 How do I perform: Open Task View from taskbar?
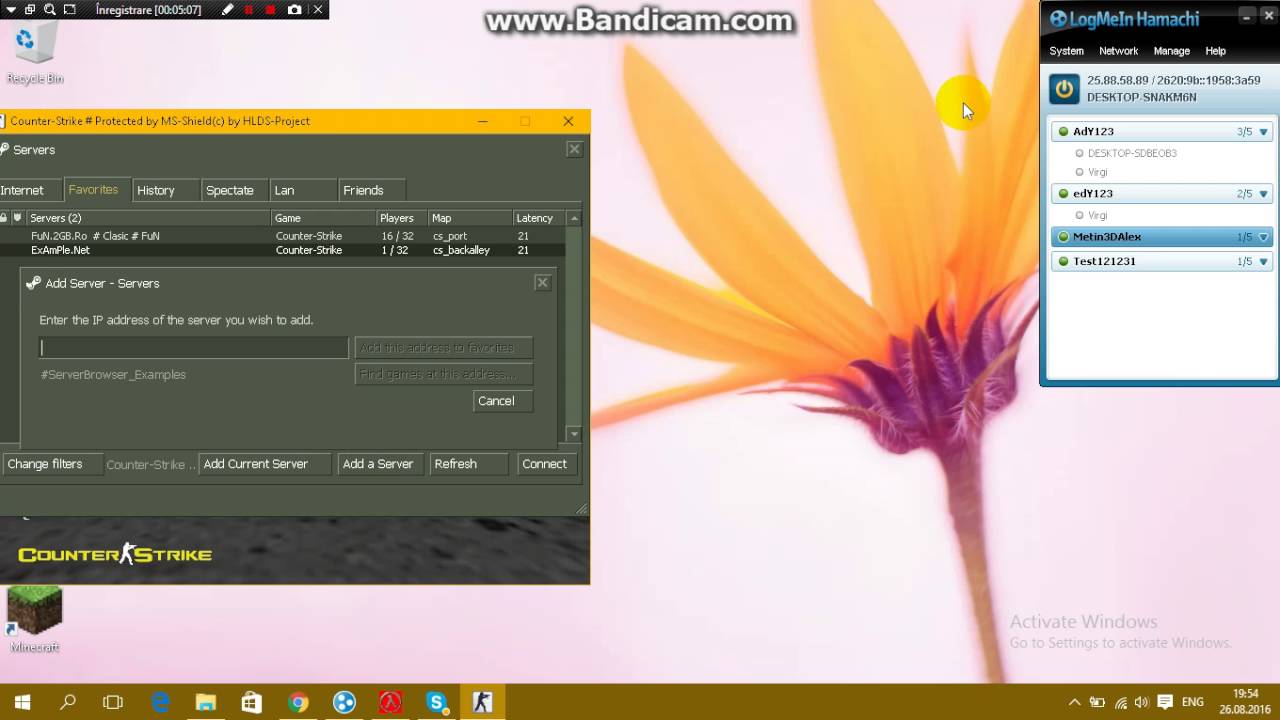pyautogui.click(x=113, y=702)
